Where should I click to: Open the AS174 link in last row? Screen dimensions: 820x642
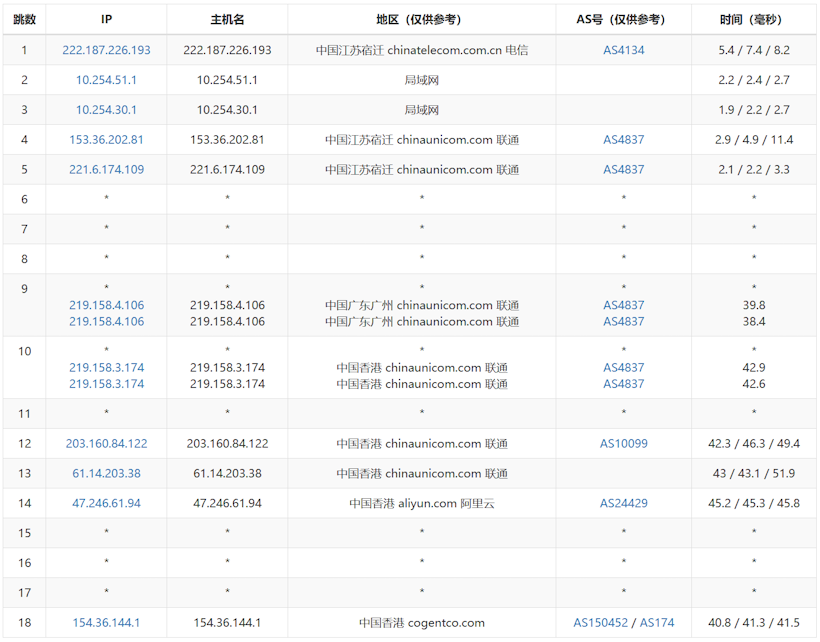657,623
